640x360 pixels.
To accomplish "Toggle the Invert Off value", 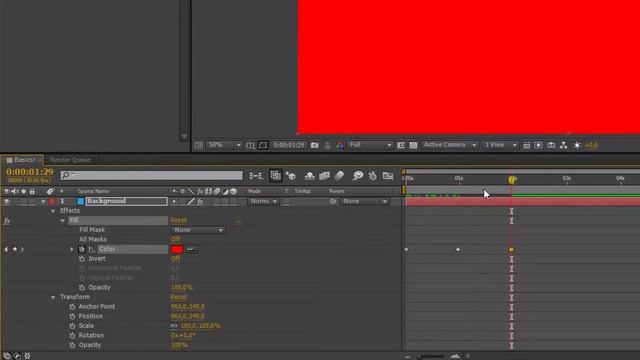I will click(175, 259).
